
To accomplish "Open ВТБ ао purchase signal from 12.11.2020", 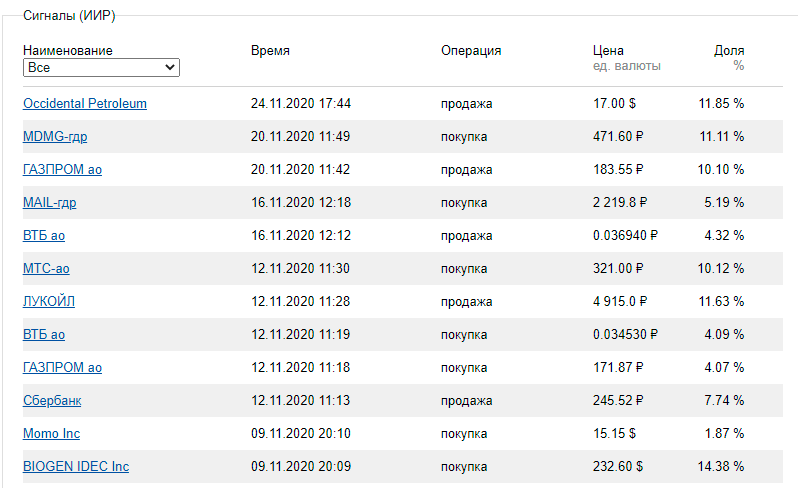I will [44, 335].
